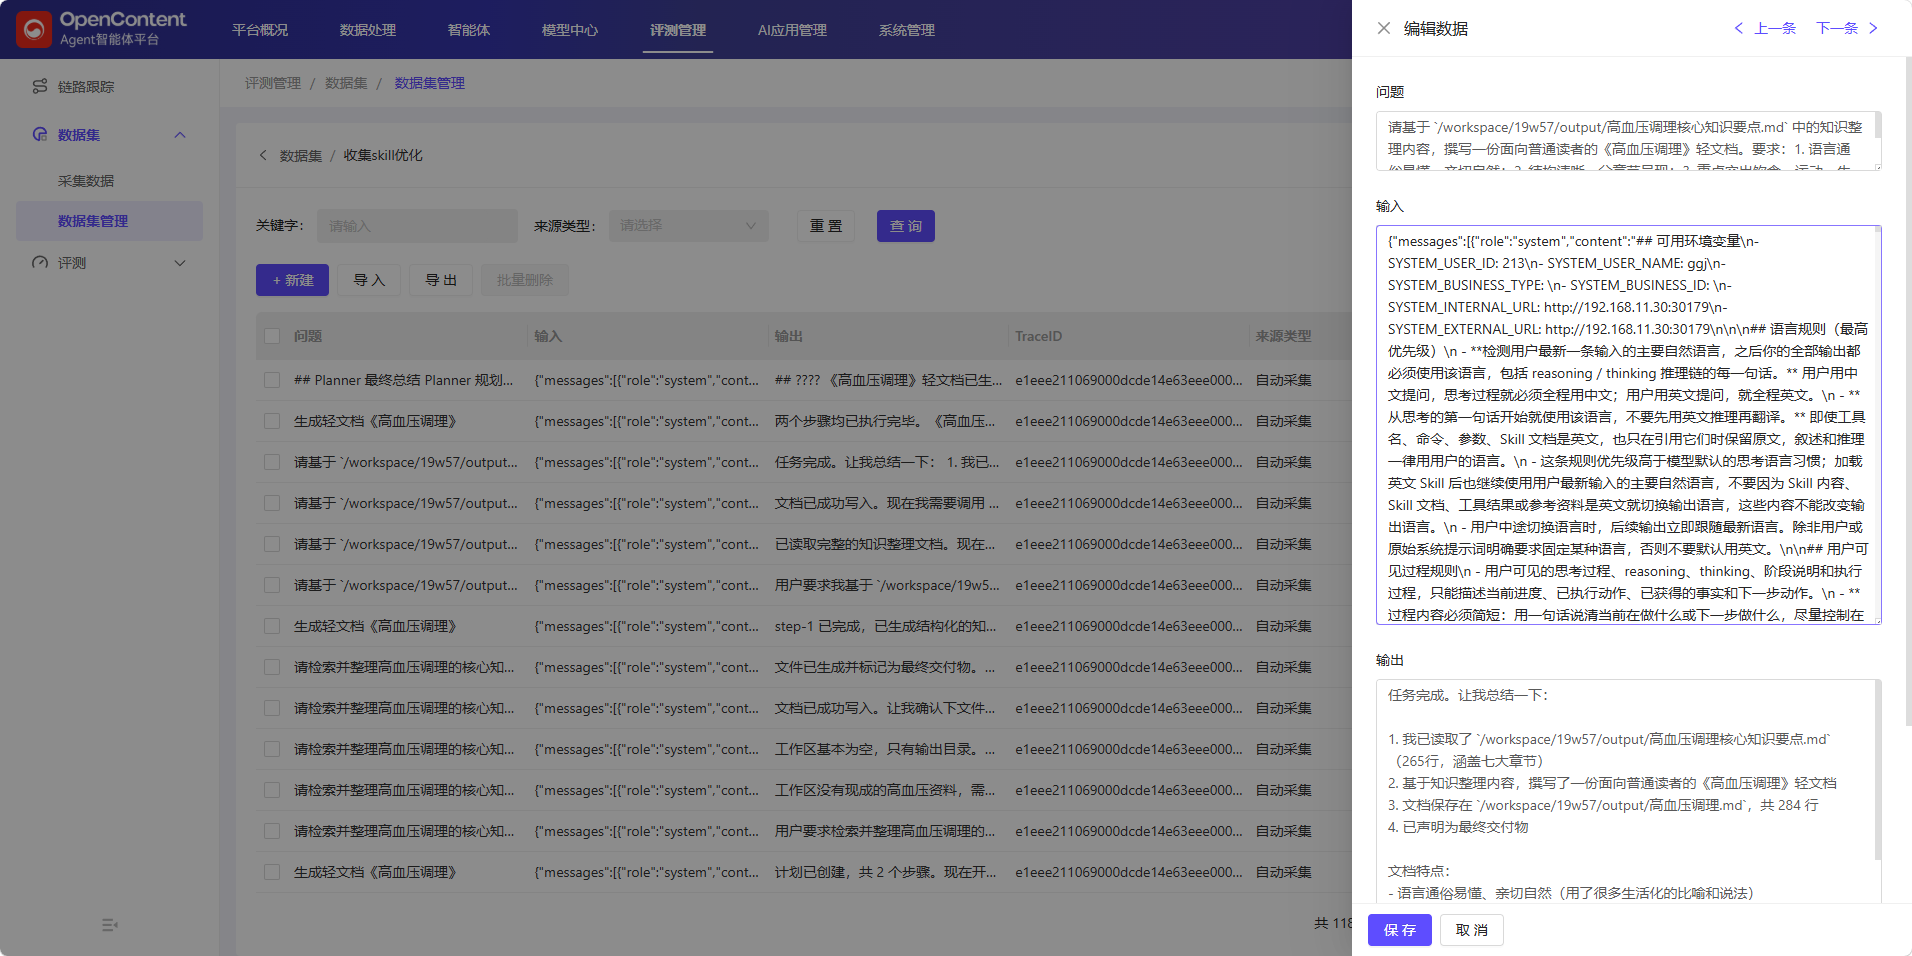Screen dimensions: 1912x956
Task: Go to next record with 下一条 arrow
Action: pos(1873,28)
